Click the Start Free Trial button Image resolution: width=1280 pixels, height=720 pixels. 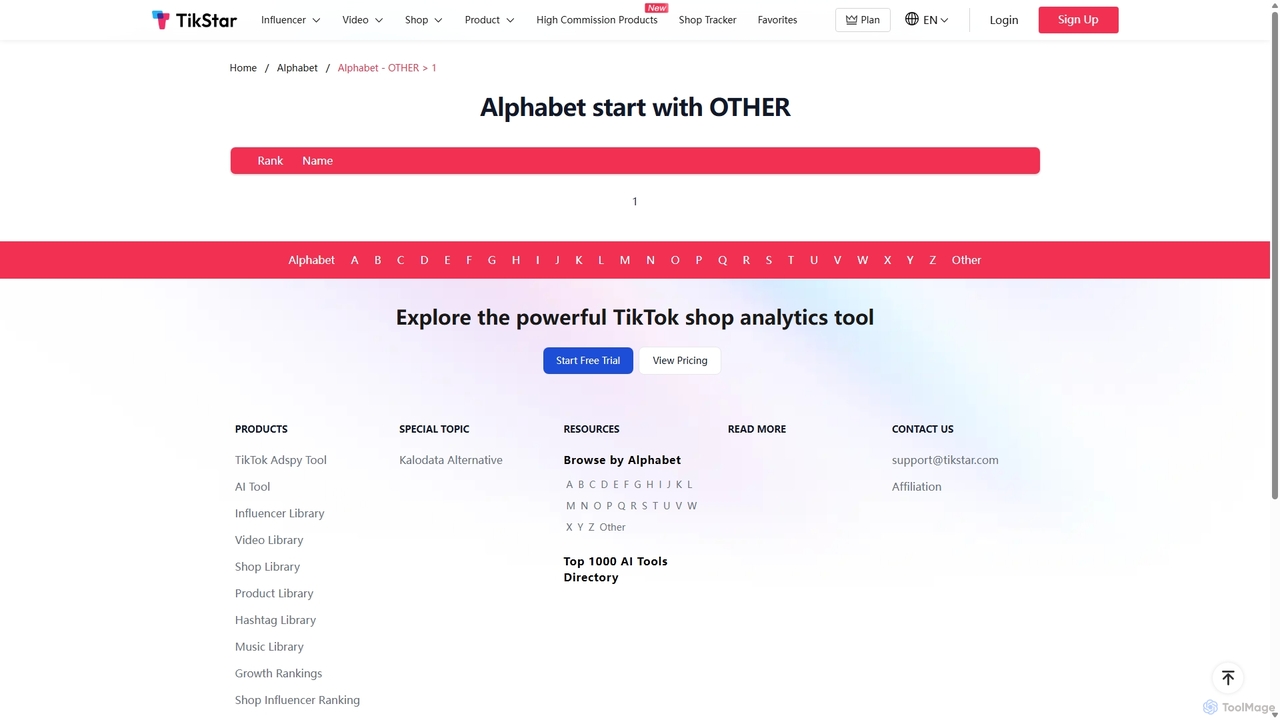[x=588, y=360]
